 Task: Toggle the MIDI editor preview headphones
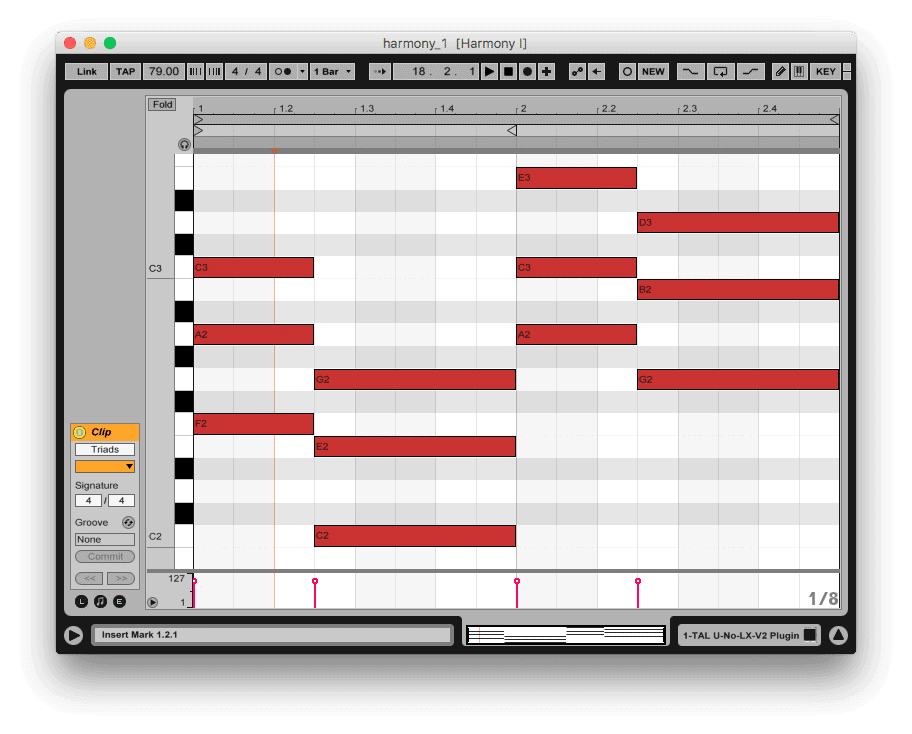click(184, 145)
